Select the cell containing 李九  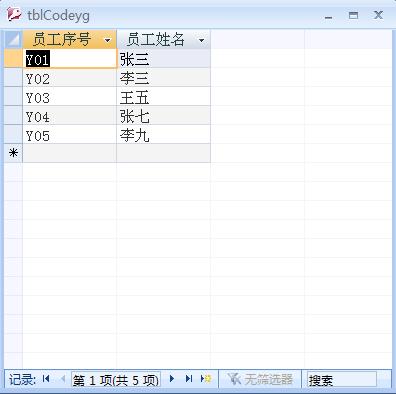tap(164, 135)
